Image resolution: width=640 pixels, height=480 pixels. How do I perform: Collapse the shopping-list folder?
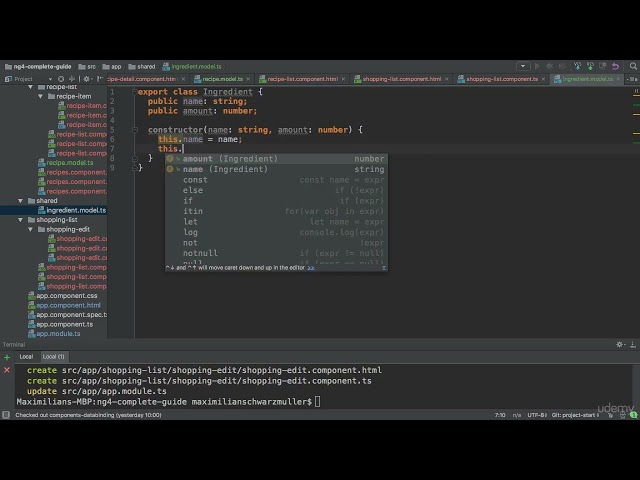(20, 220)
